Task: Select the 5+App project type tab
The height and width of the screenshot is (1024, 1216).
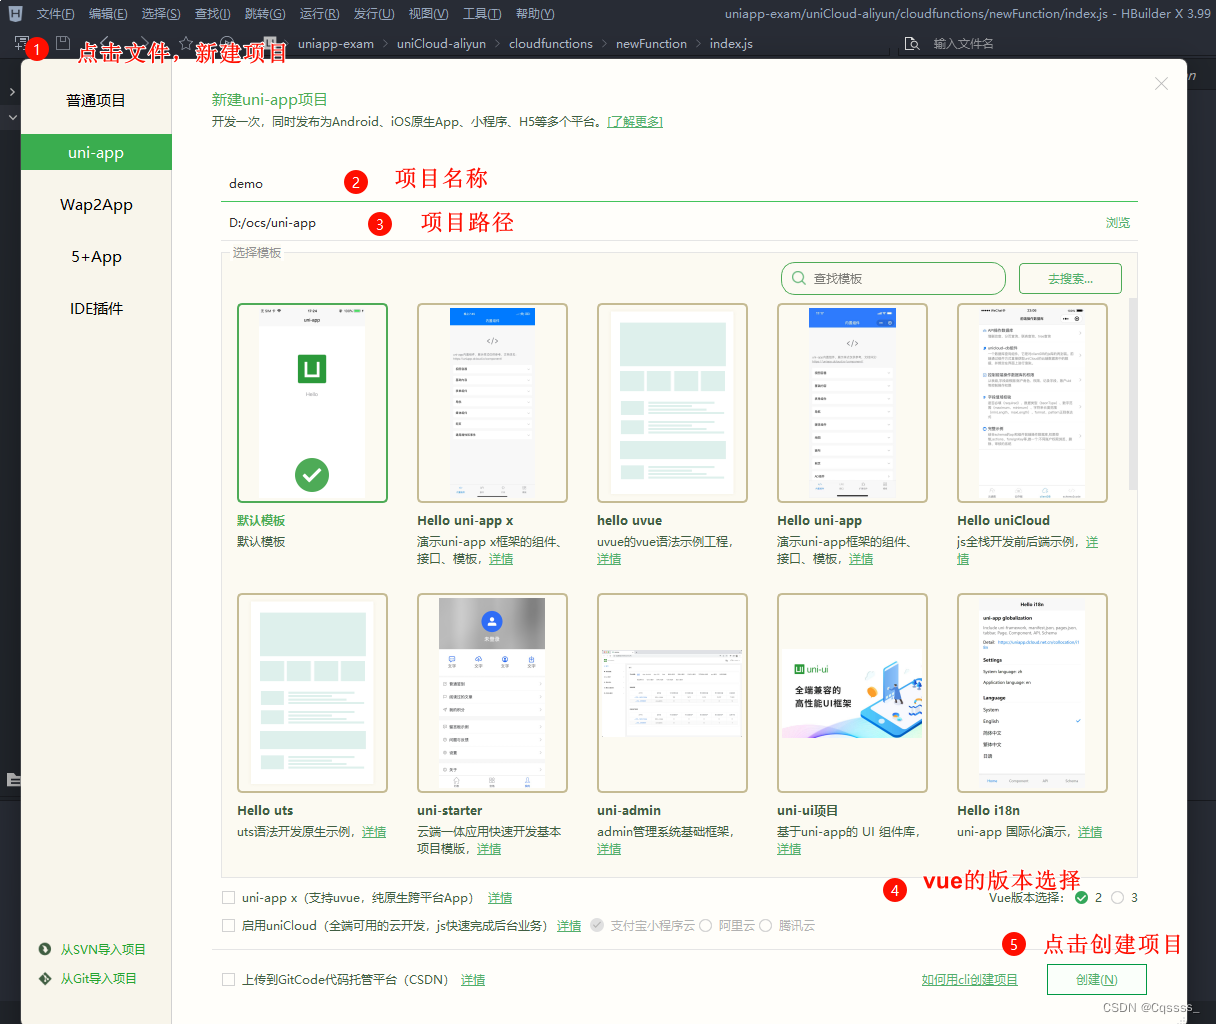Action: (x=96, y=257)
